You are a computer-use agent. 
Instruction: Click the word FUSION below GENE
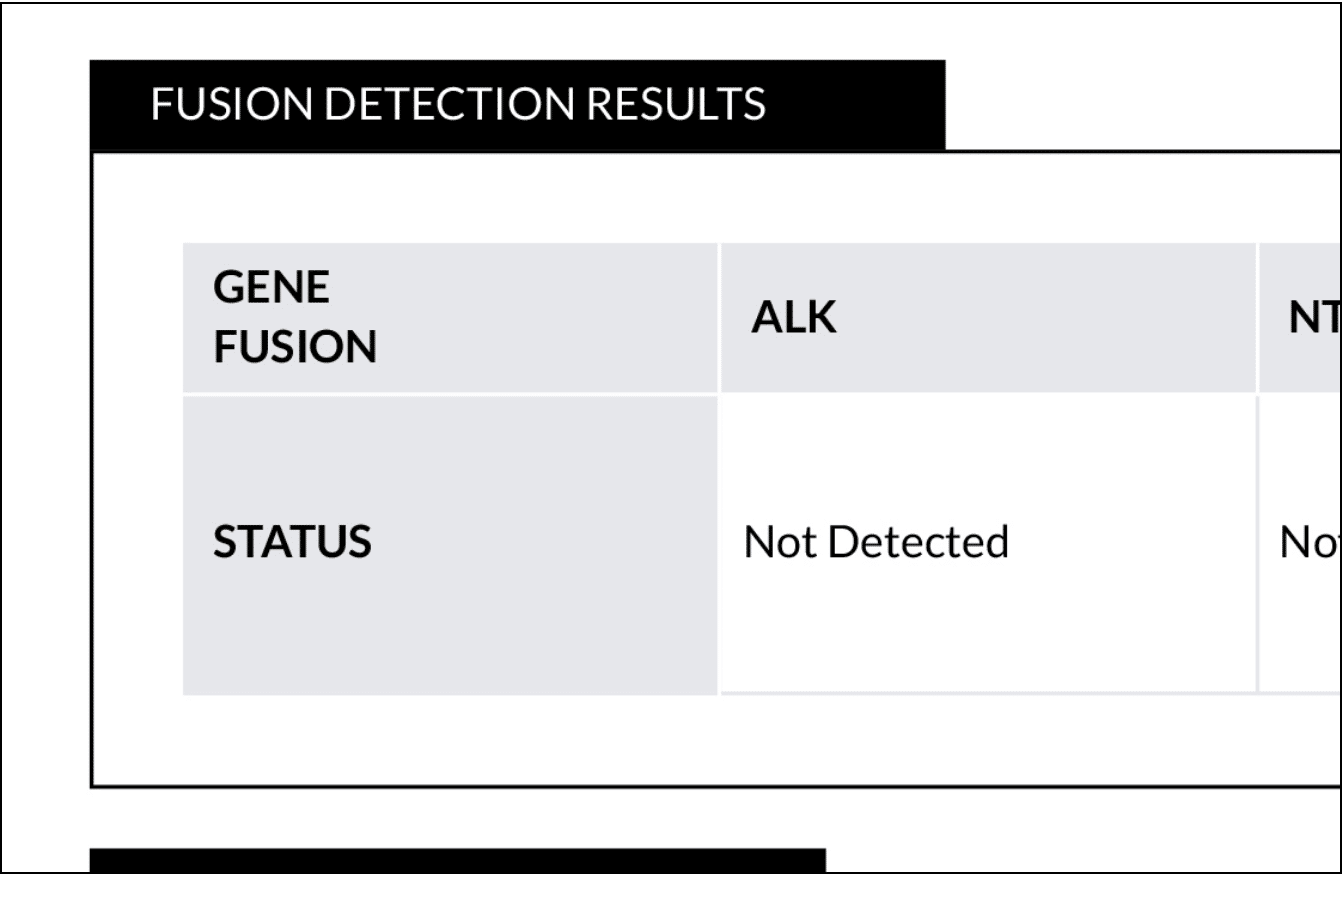click(x=295, y=347)
